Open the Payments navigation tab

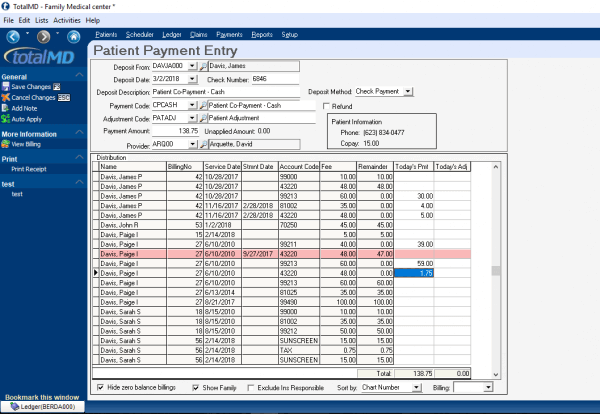click(x=229, y=35)
